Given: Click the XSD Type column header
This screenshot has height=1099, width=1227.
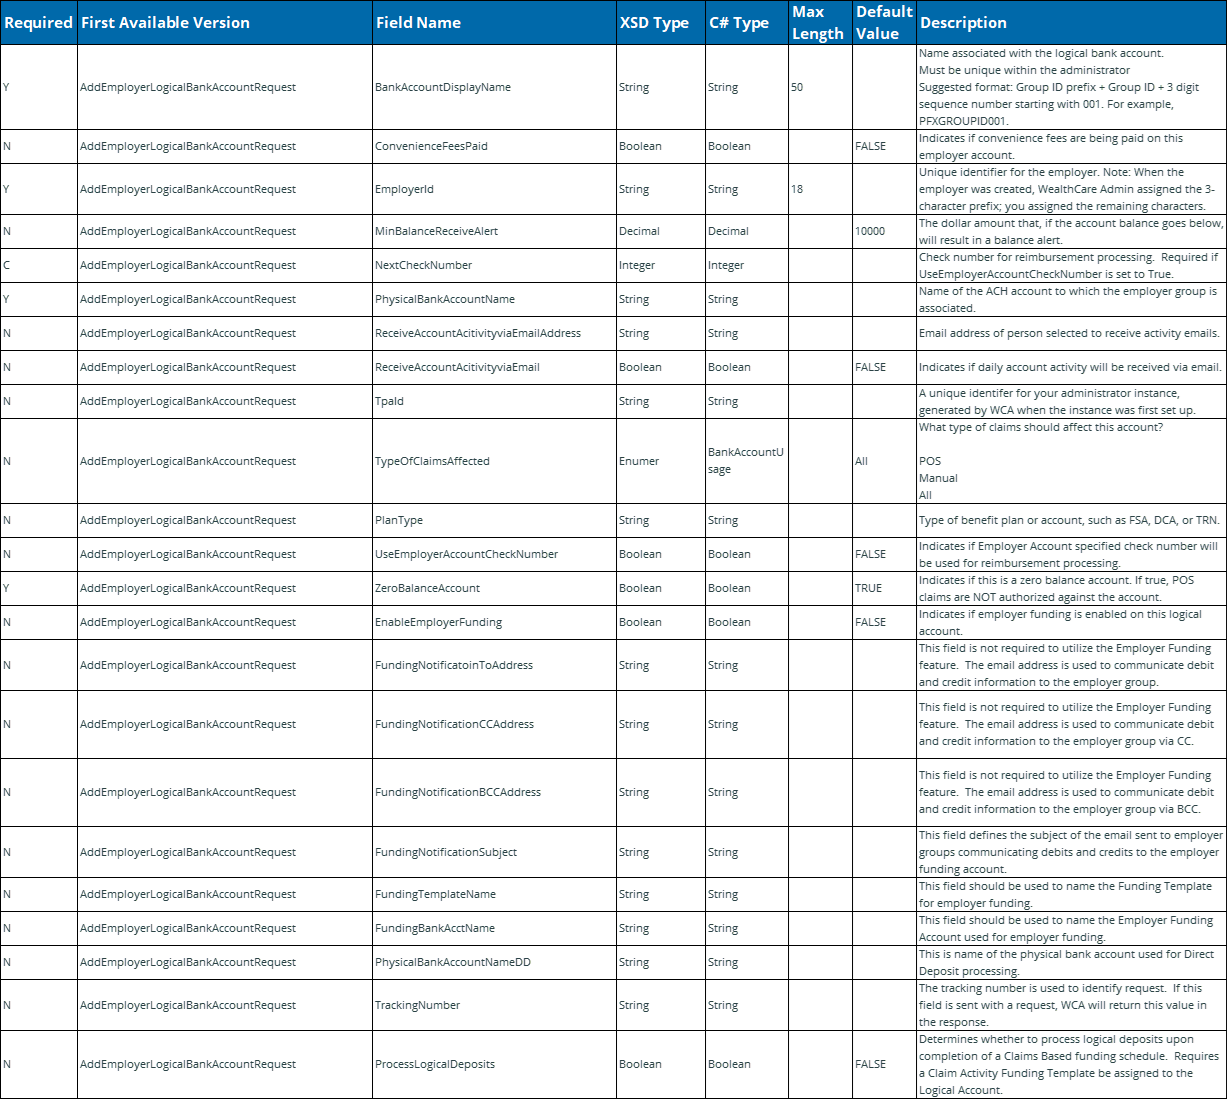Looking at the screenshot, I should [660, 22].
